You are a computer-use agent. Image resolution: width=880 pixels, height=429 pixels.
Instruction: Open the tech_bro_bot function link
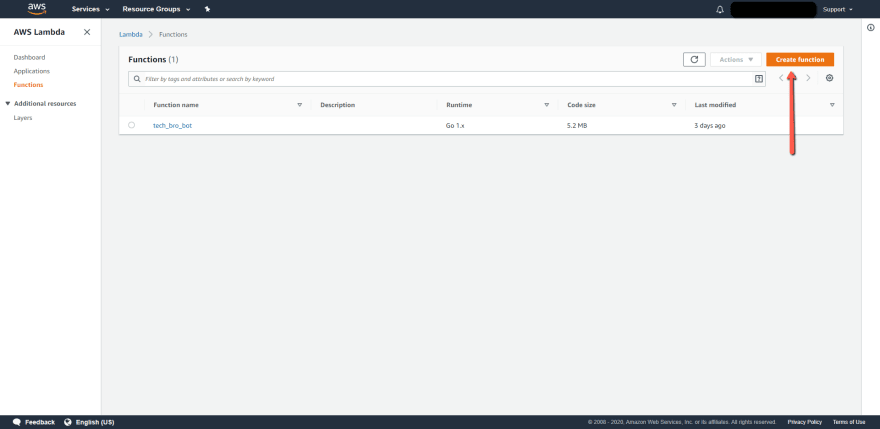coord(172,126)
